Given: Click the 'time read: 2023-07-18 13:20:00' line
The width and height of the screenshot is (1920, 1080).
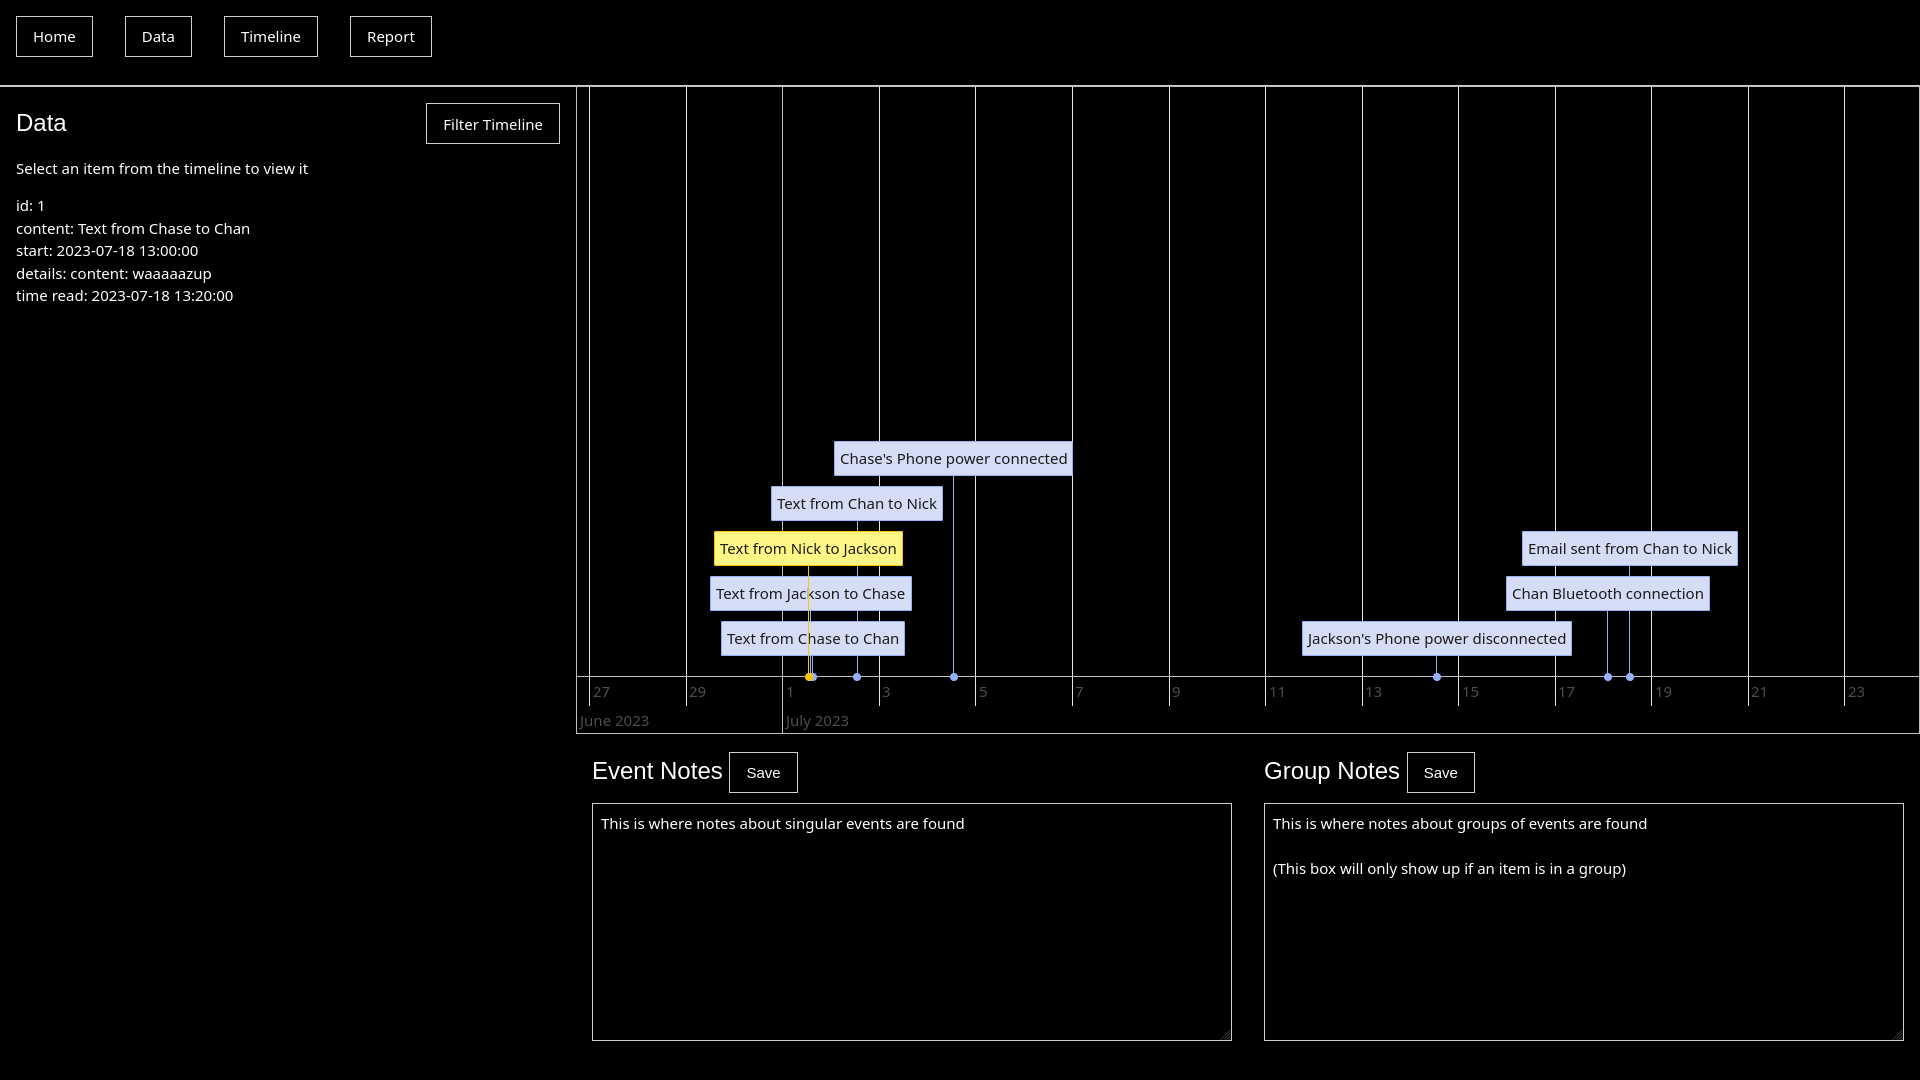Looking at the screenshot, I should [125, 296].
